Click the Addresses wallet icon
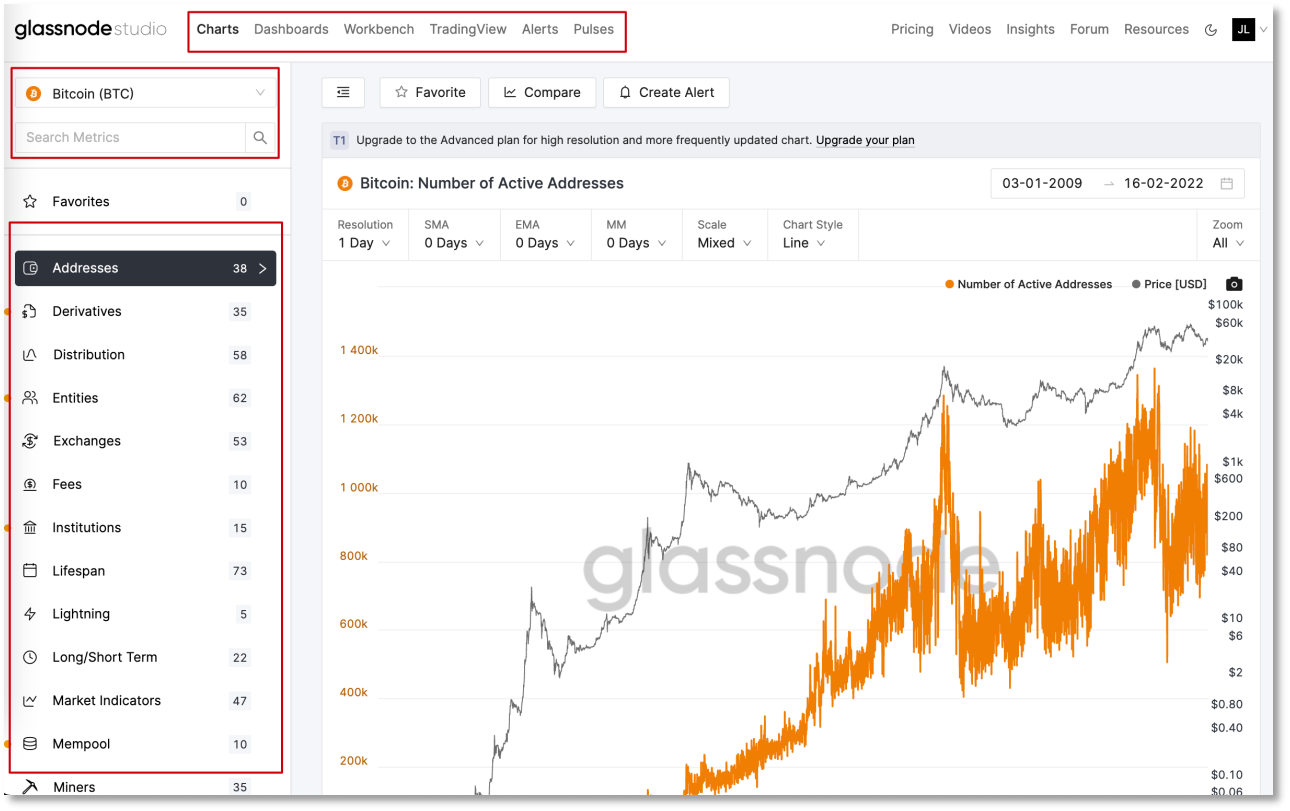Image resolution: width=1290 pixels, height=811 pixels. [30, 268]
